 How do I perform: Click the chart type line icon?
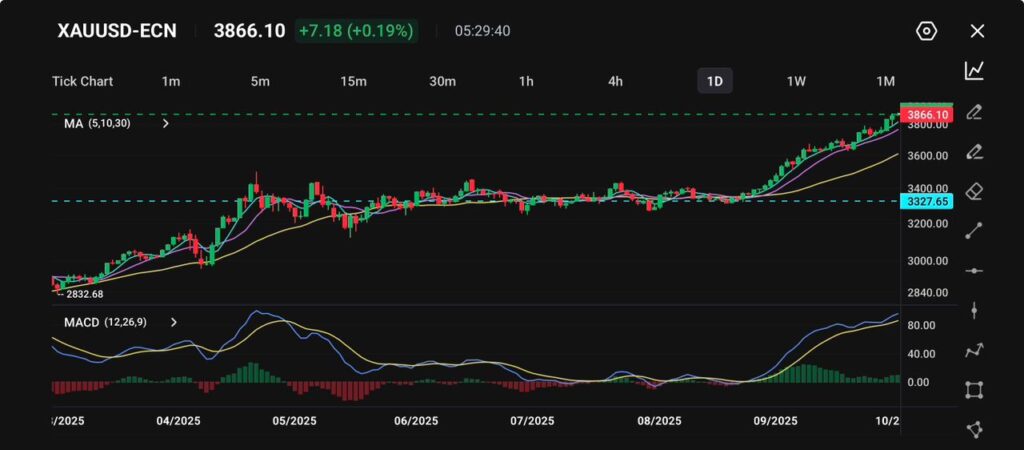(x=974, y=71)
